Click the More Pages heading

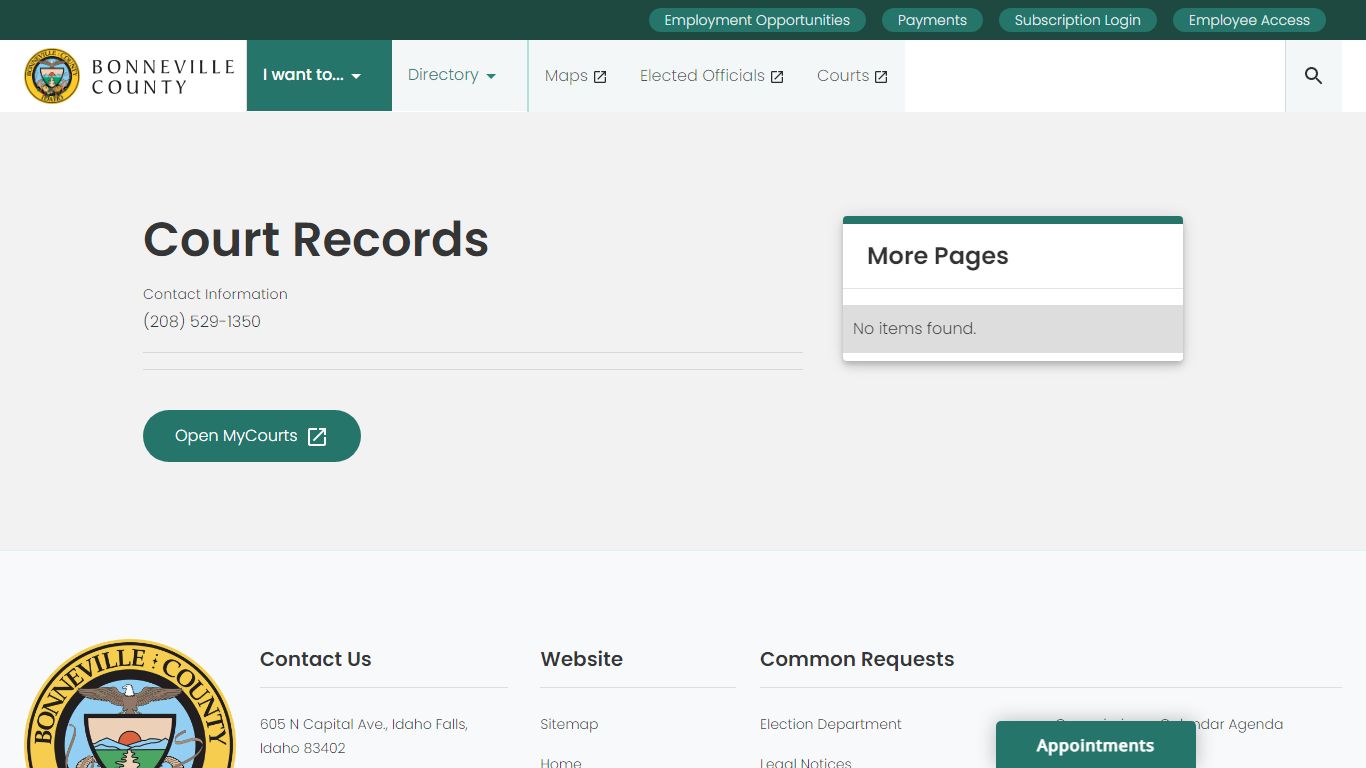938,256
